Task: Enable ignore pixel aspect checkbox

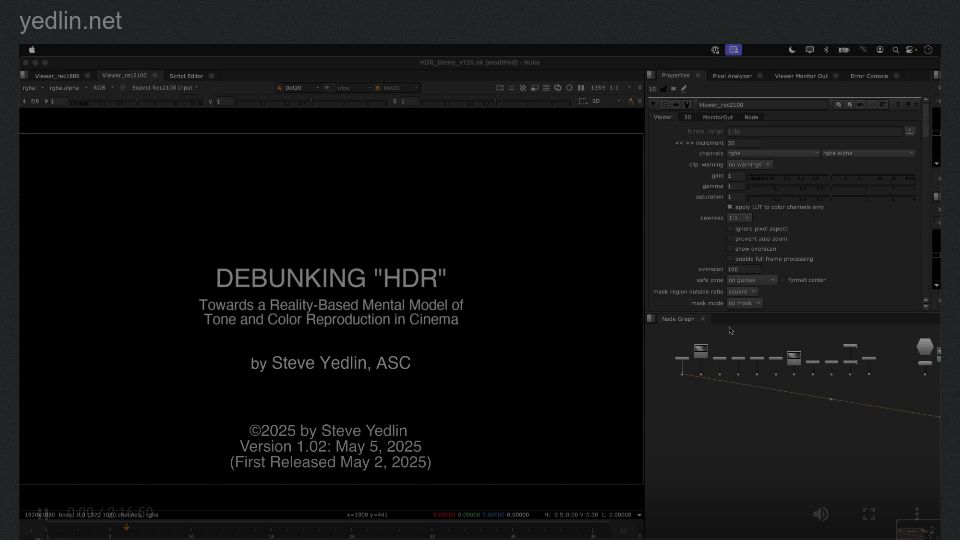Action: click(730, 228)
